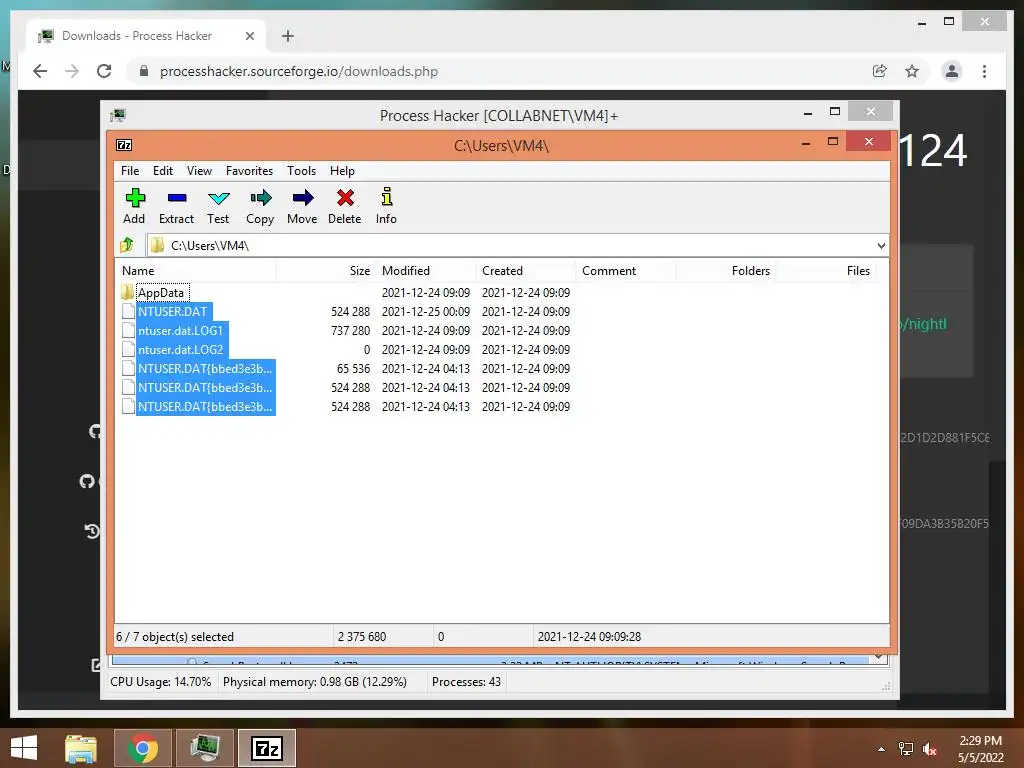Select the ntuser.dat.LOG2 file
Screen dimensions: 1024x768
tap(180, 349)
